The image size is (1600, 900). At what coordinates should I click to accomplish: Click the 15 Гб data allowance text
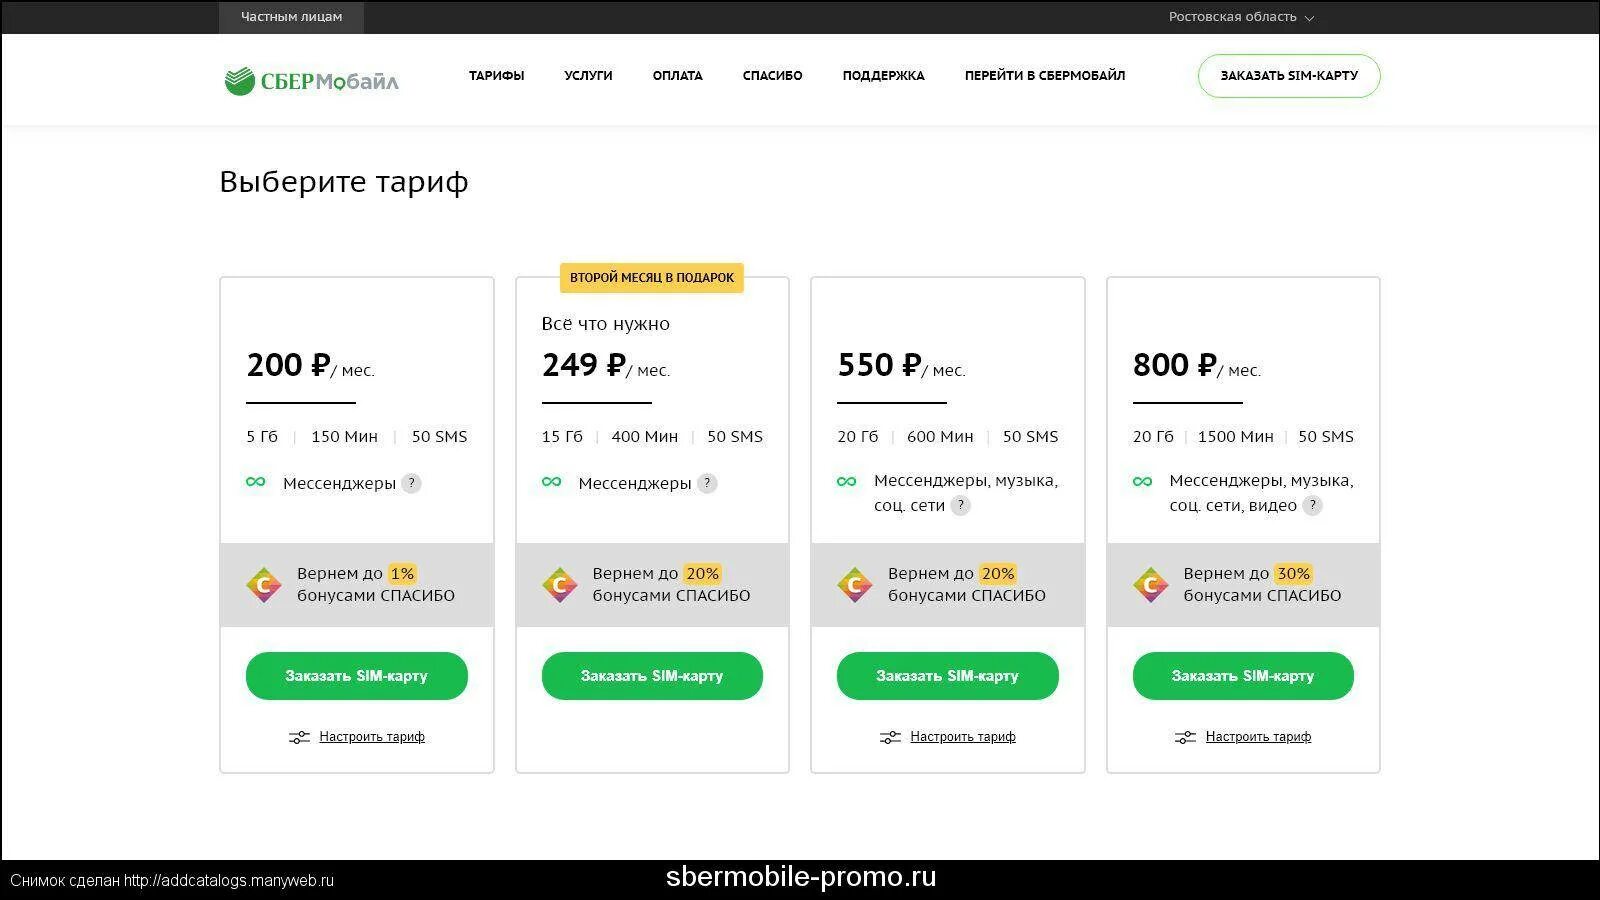562,437
